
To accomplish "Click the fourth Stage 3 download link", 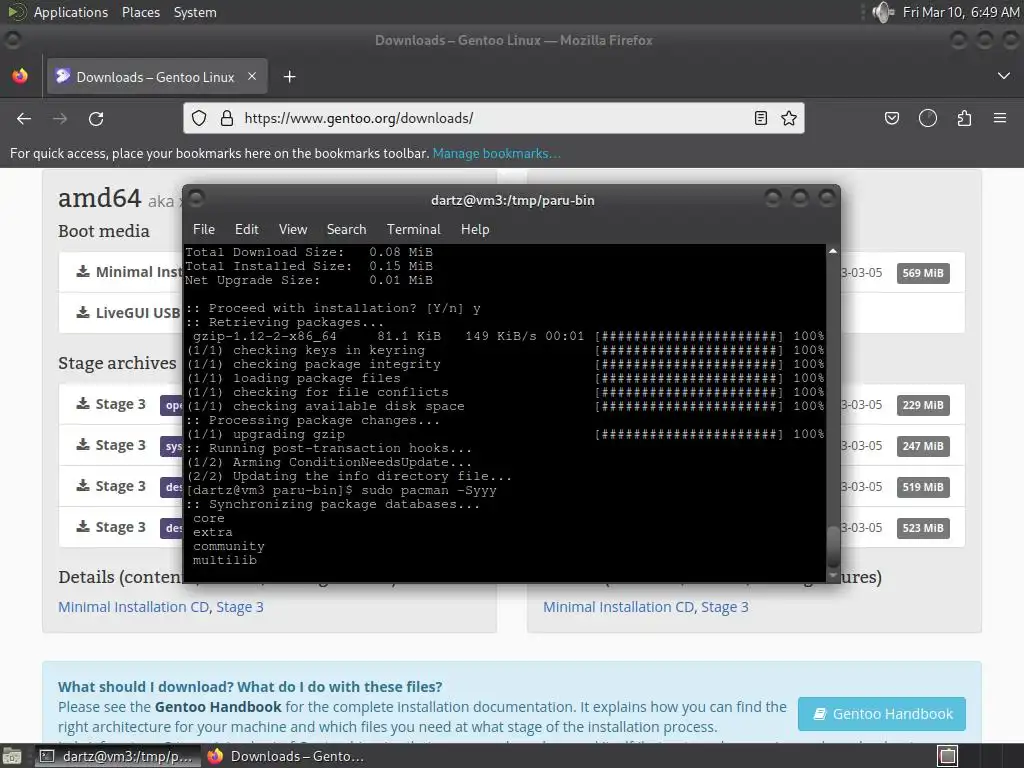I will coord(111,527).
